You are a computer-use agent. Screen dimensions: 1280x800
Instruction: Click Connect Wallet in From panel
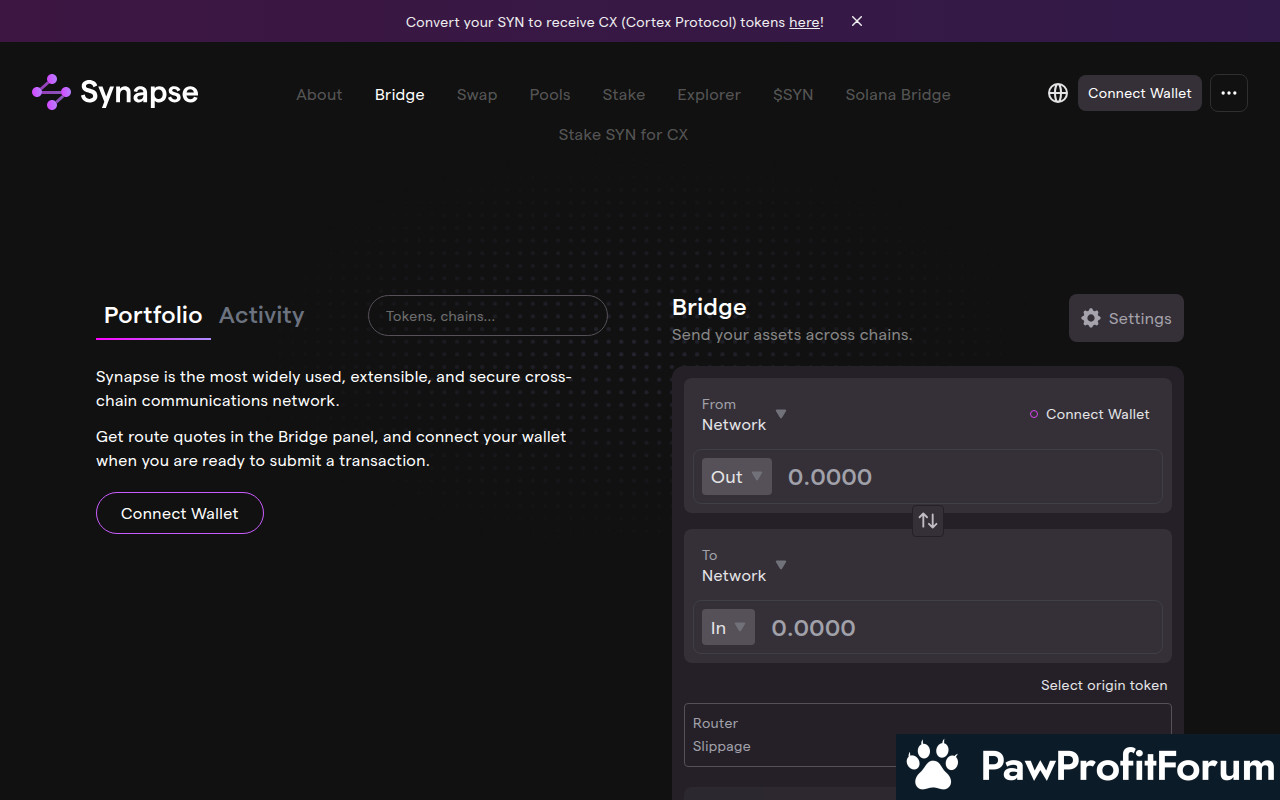tap(1090, 414)
